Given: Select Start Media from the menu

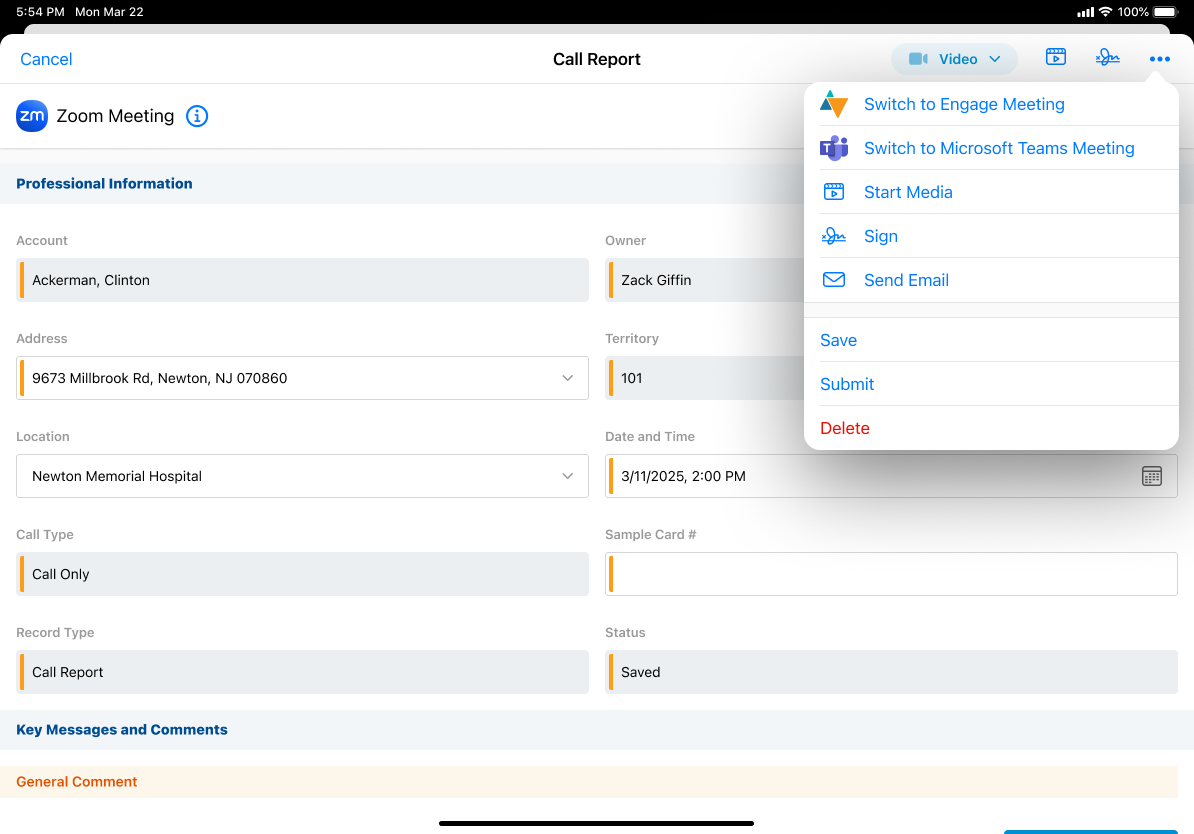Looking at the screenshot, I should [907, 192].
